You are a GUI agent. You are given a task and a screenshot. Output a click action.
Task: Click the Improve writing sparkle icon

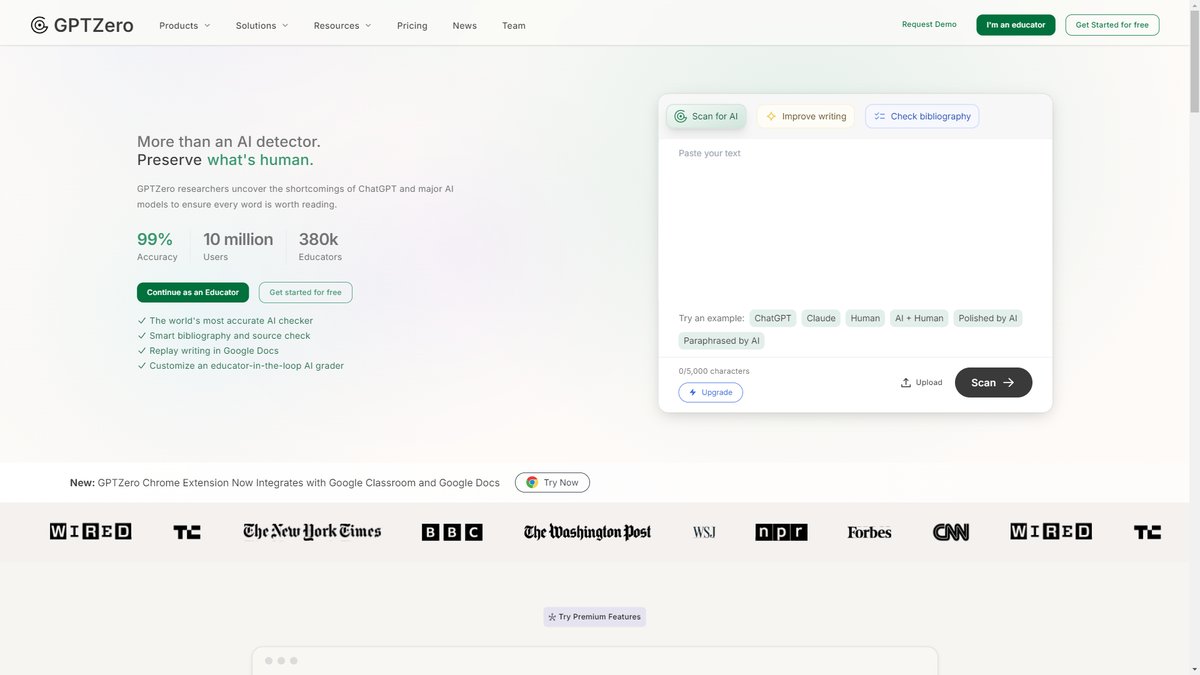pos(771,116)
